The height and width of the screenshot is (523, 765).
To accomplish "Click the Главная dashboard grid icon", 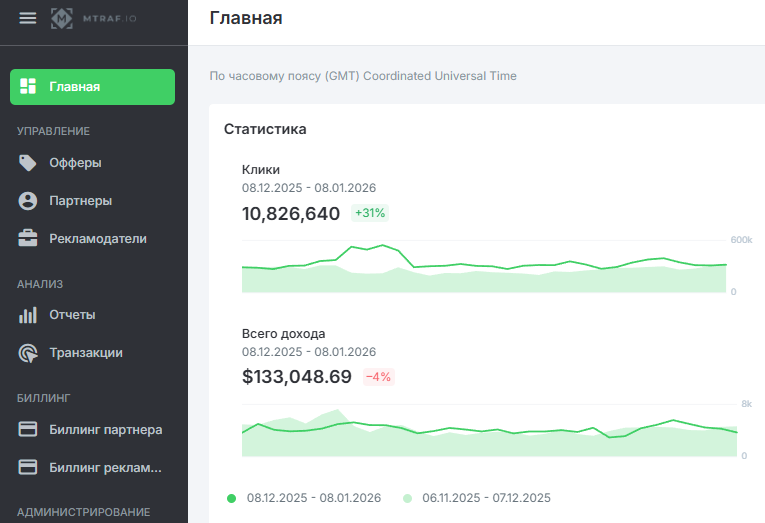I will coord(29,86).
